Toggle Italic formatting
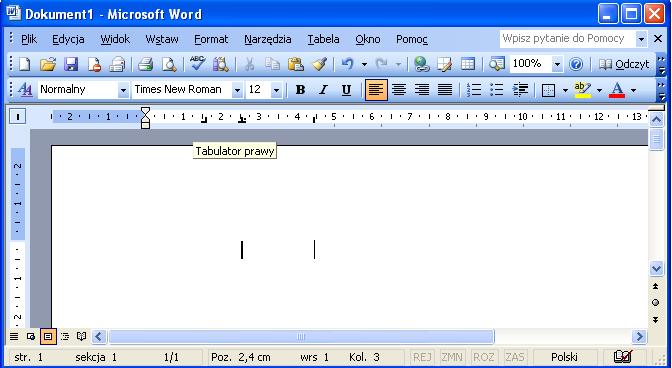Viewport: 672px width, 368px height. pyautogui.click(x=323, y=90)
